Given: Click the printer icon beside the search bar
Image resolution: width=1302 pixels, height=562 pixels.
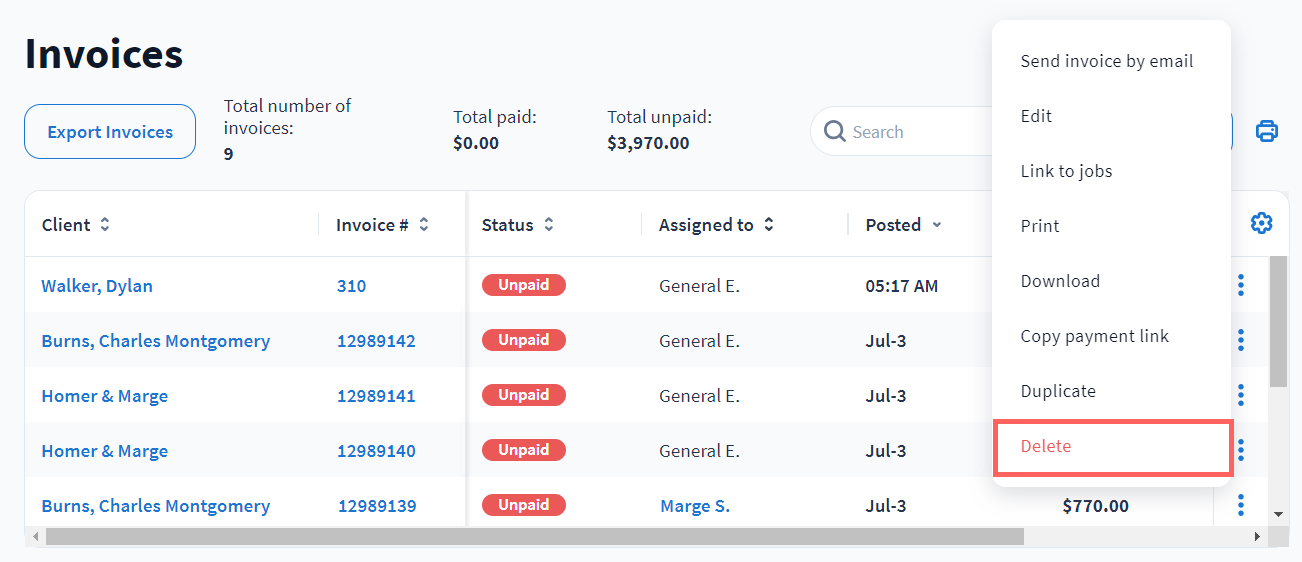Looking at the screenshot, I should tap(1266, 131).
